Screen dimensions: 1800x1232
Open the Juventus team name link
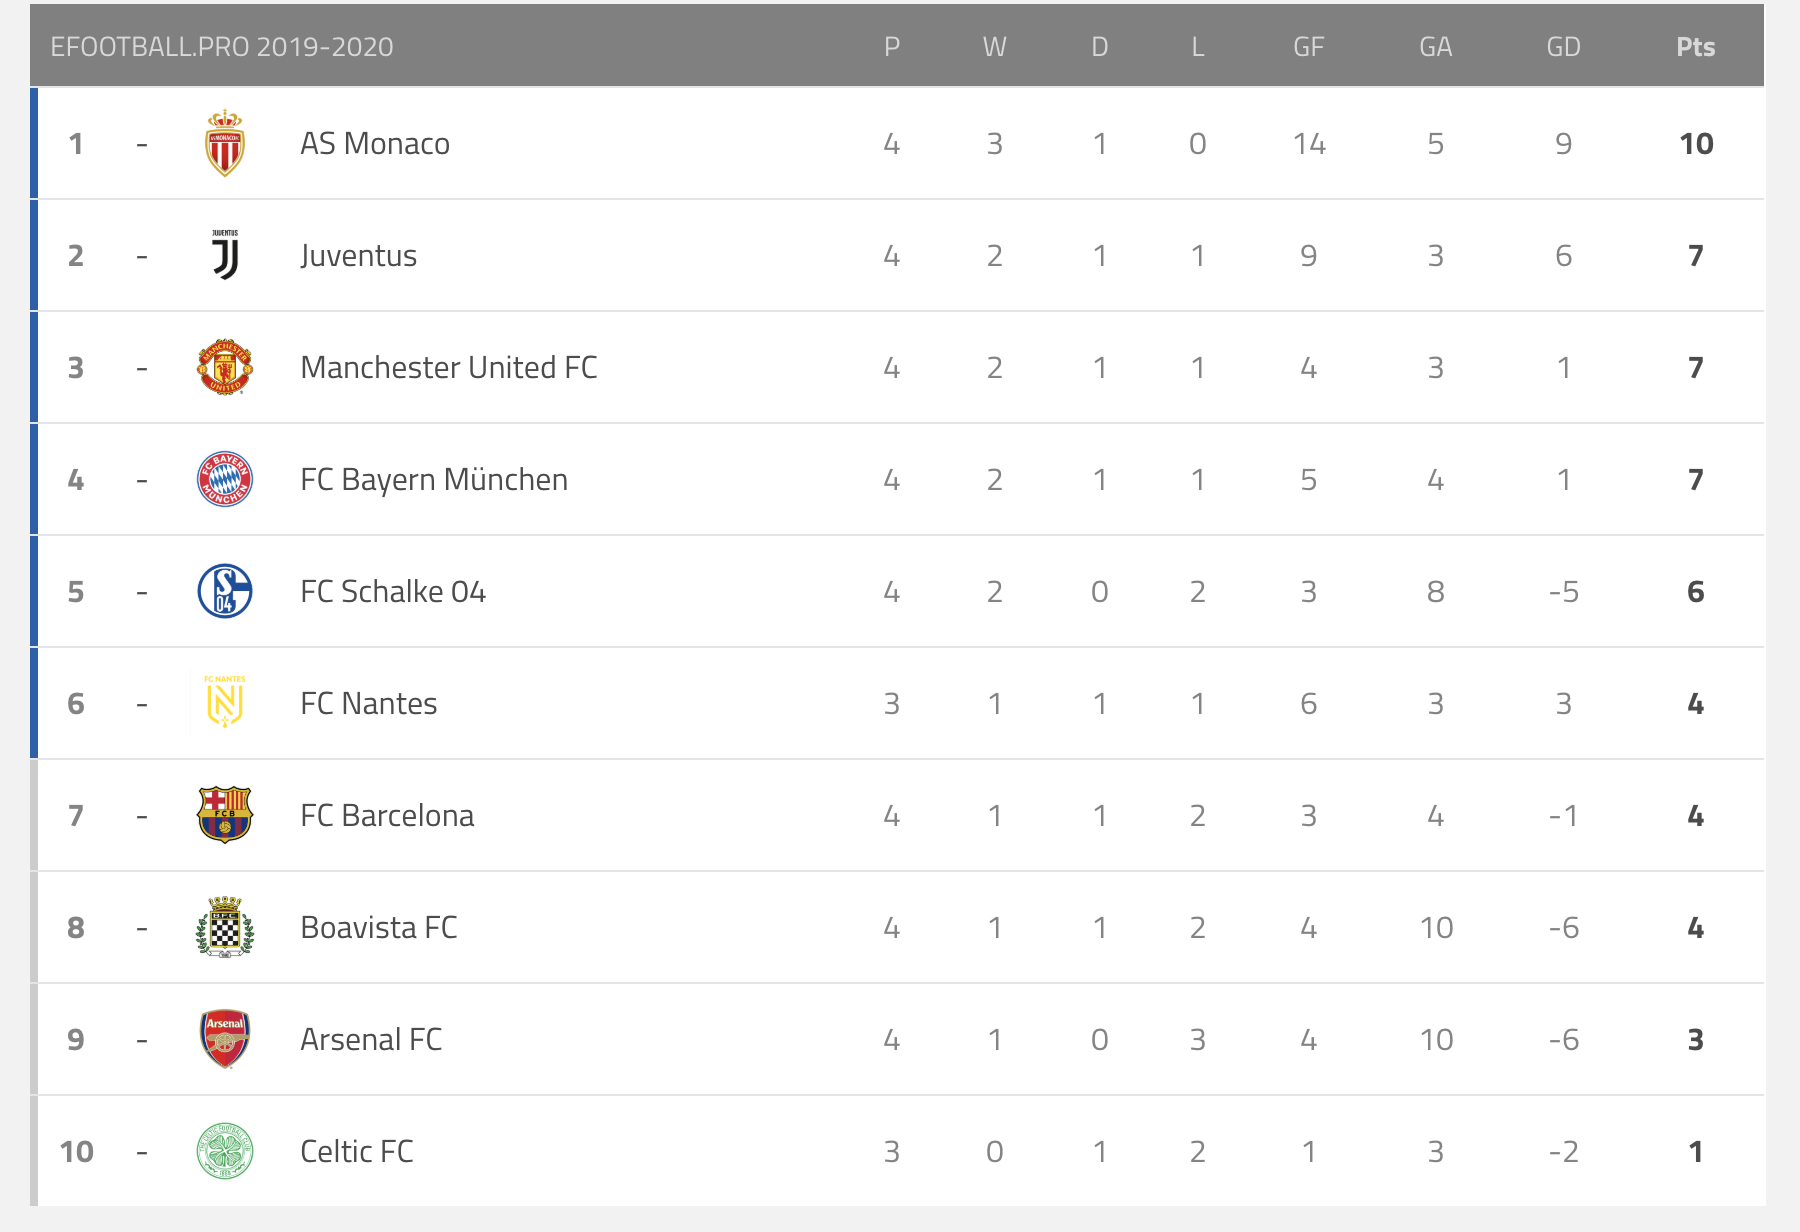pos(358,256)
